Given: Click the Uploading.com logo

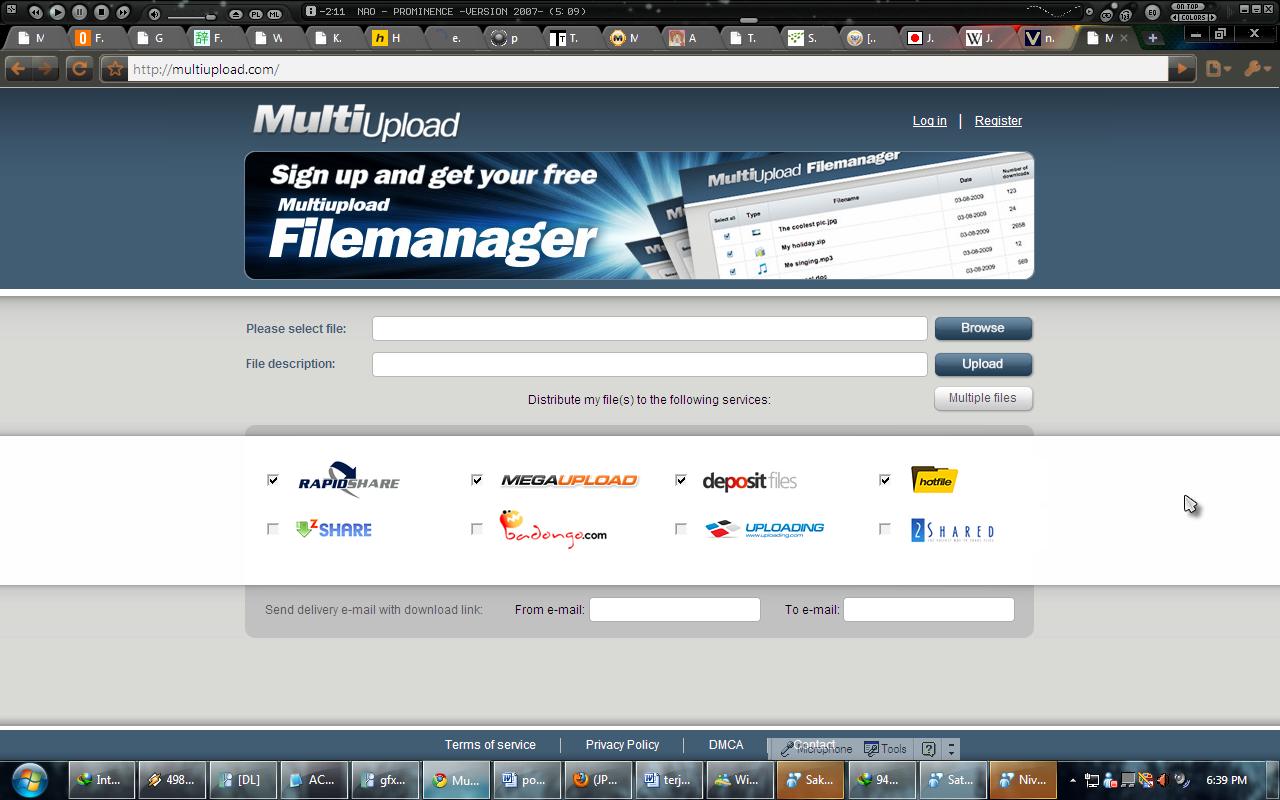Looking at the screenshot, I should coord(765,529).
